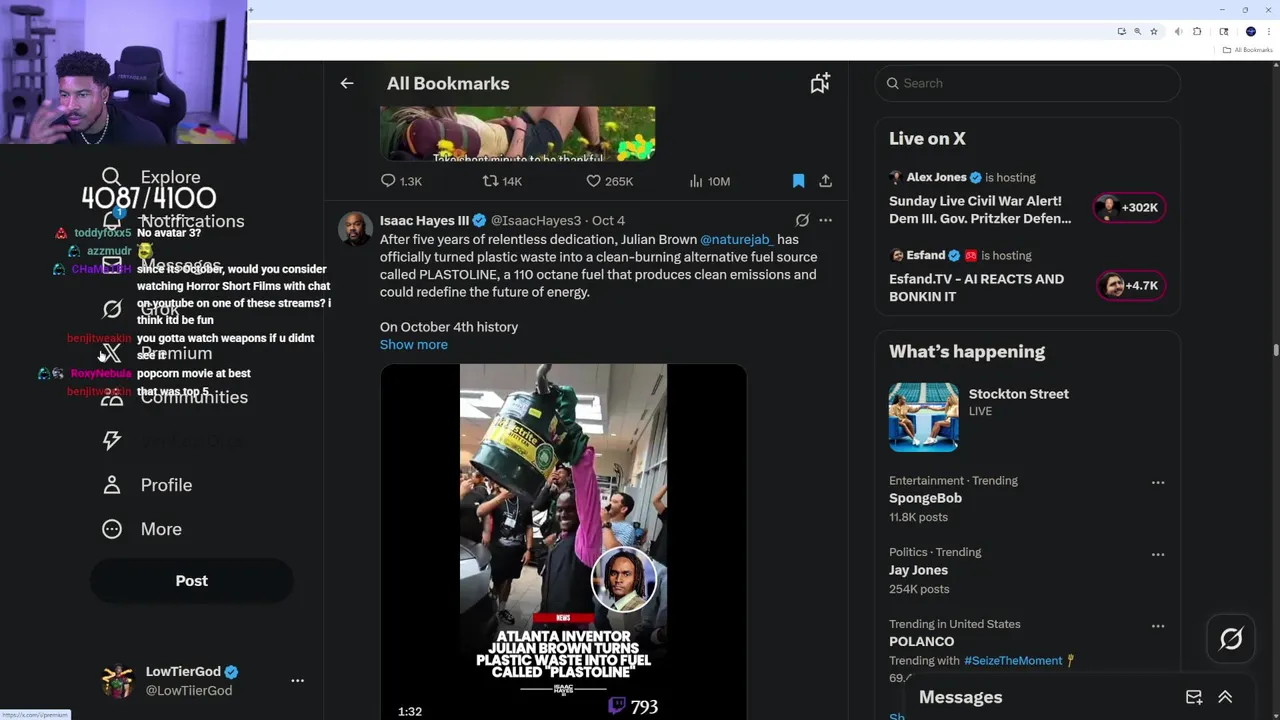This screenshot has height=720, width=1280.
Task: Click the Post button
Action: pos(192,581)
